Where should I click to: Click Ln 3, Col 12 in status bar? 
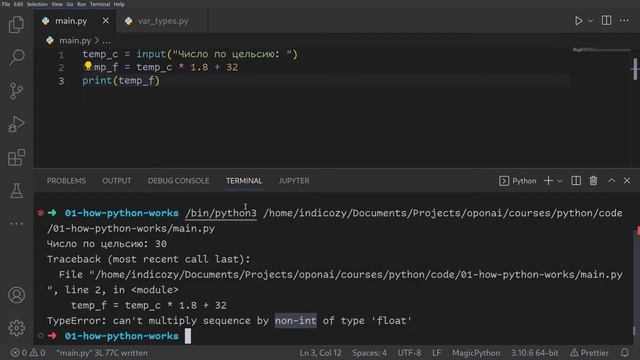point(320,353)
